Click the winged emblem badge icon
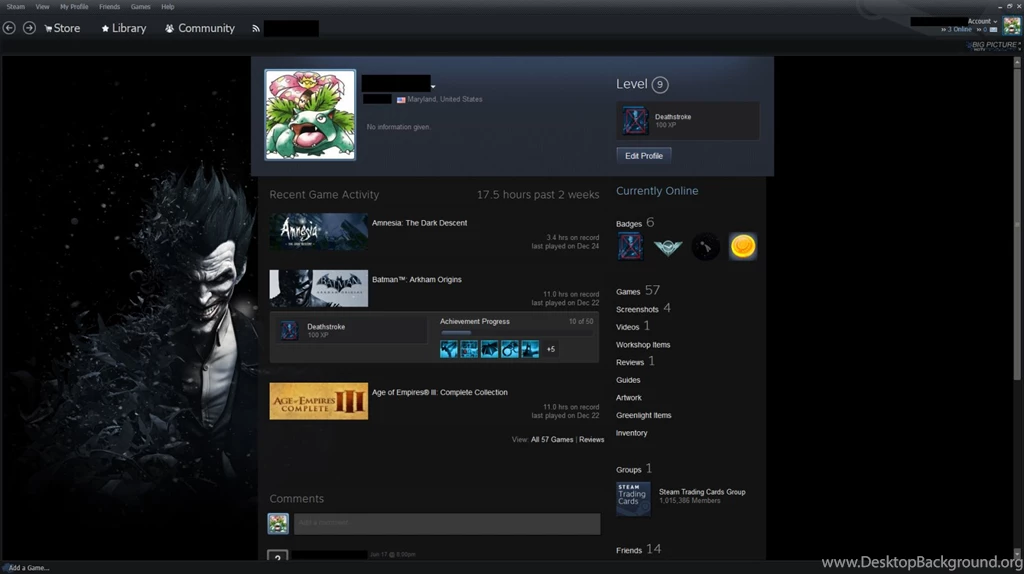The image size is (1024, 574). (x=668, y=247)
